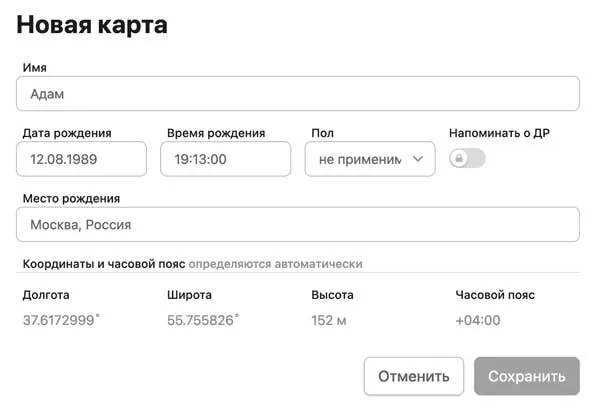This screenshot has width=600, height=418.
Task: Click the «Часовой пояс» column label
Action: (x=495, y=295)
